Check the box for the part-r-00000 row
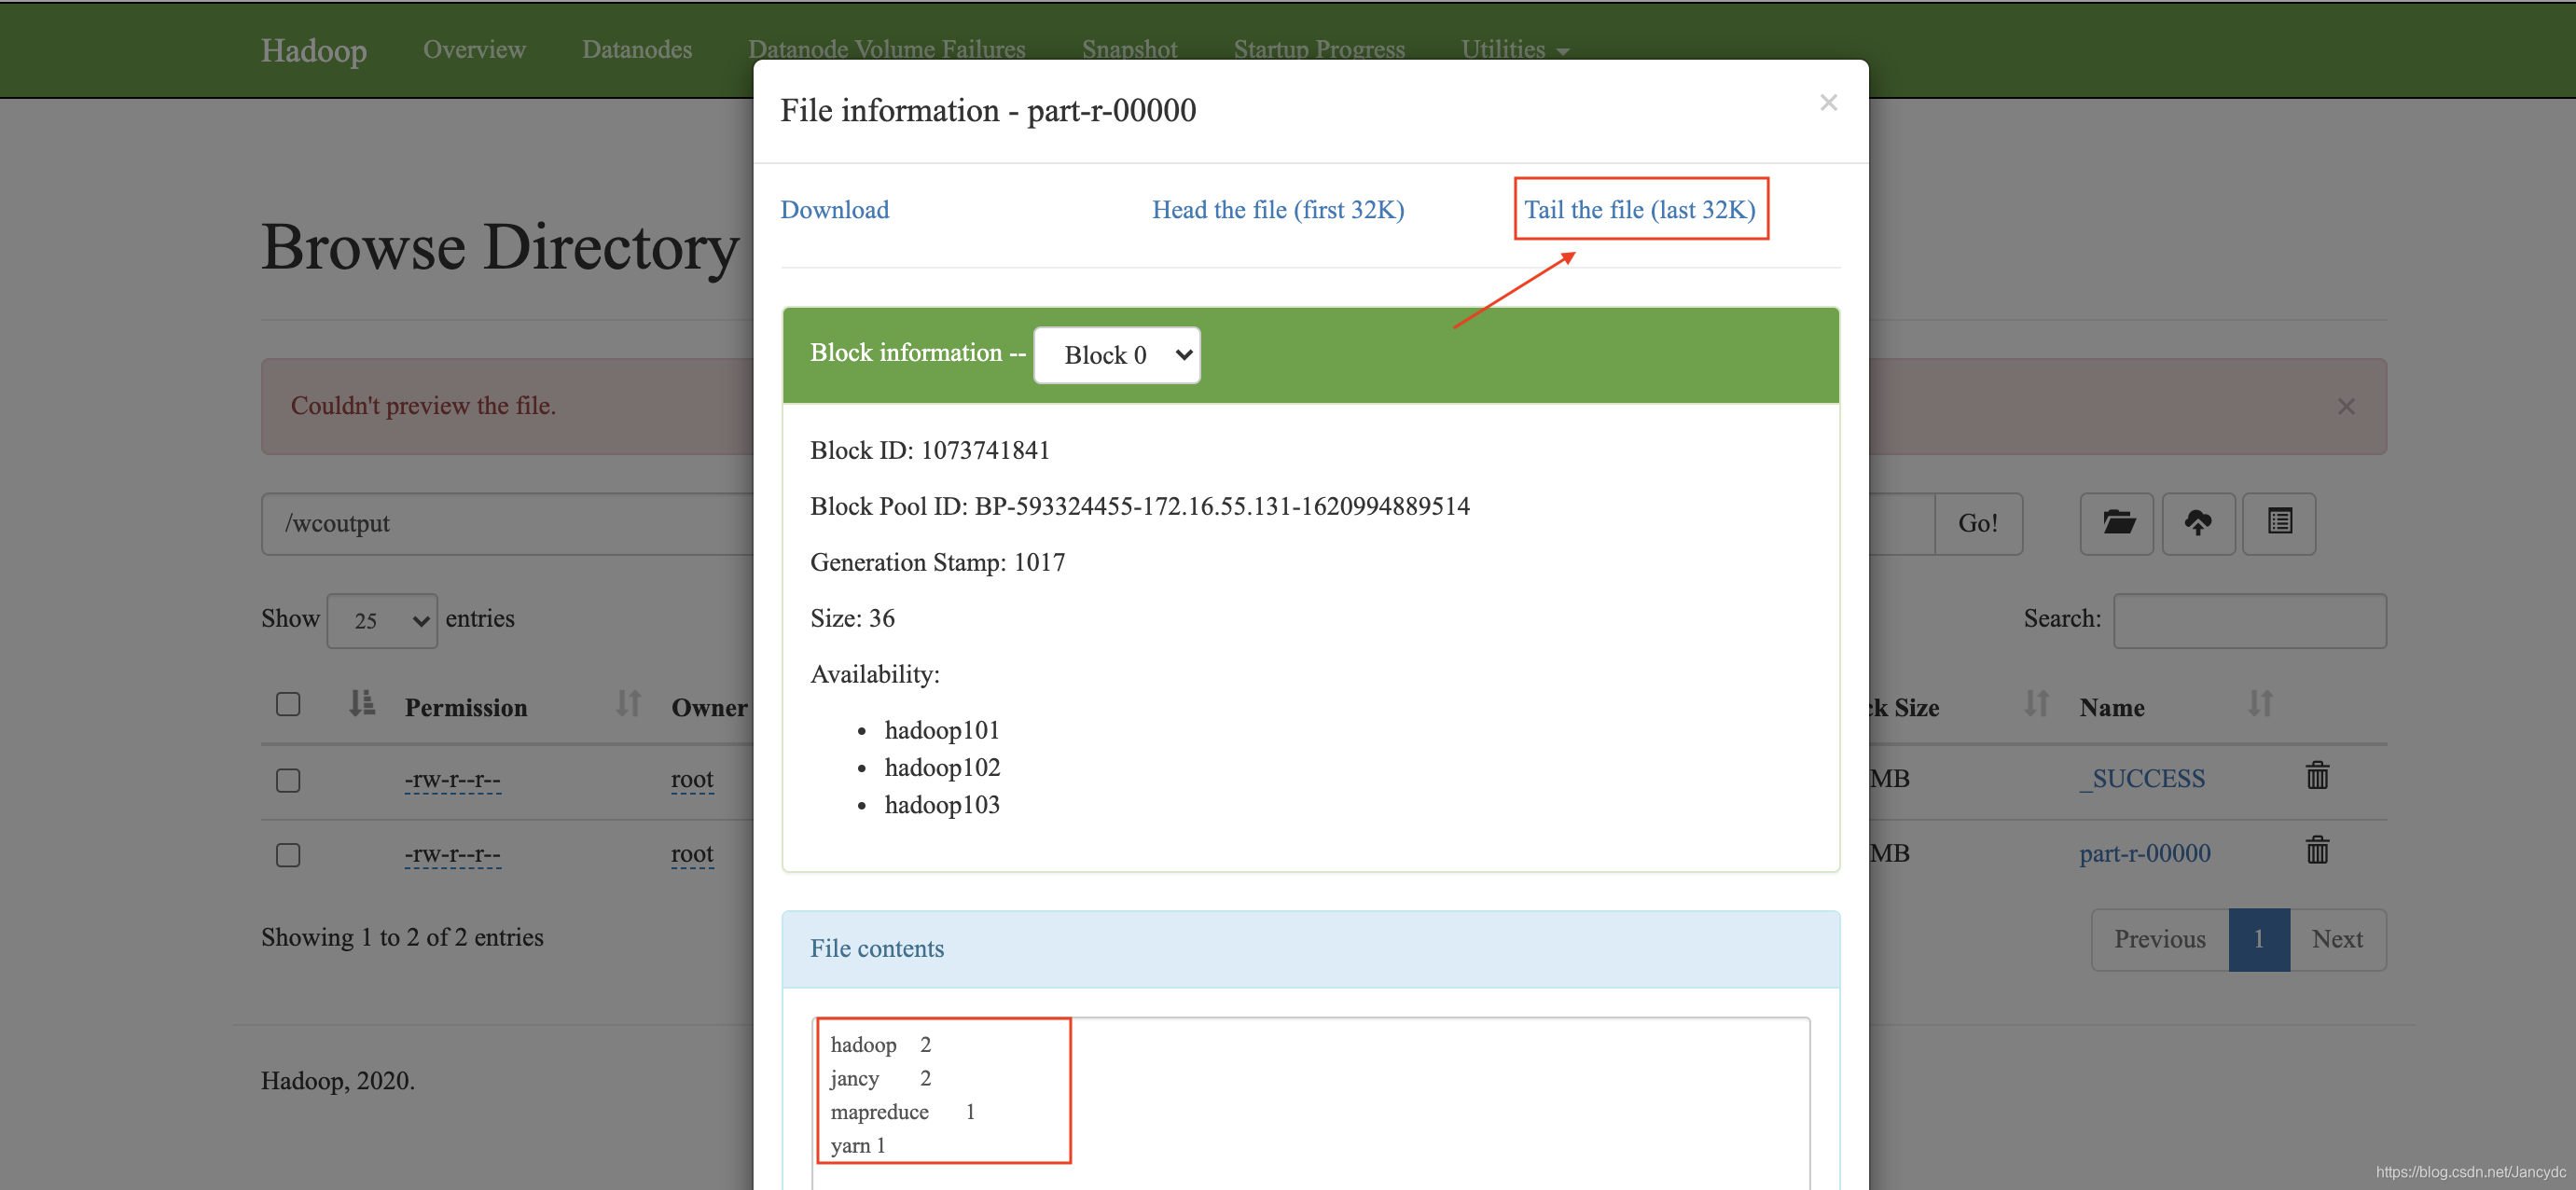 [288, 855]
